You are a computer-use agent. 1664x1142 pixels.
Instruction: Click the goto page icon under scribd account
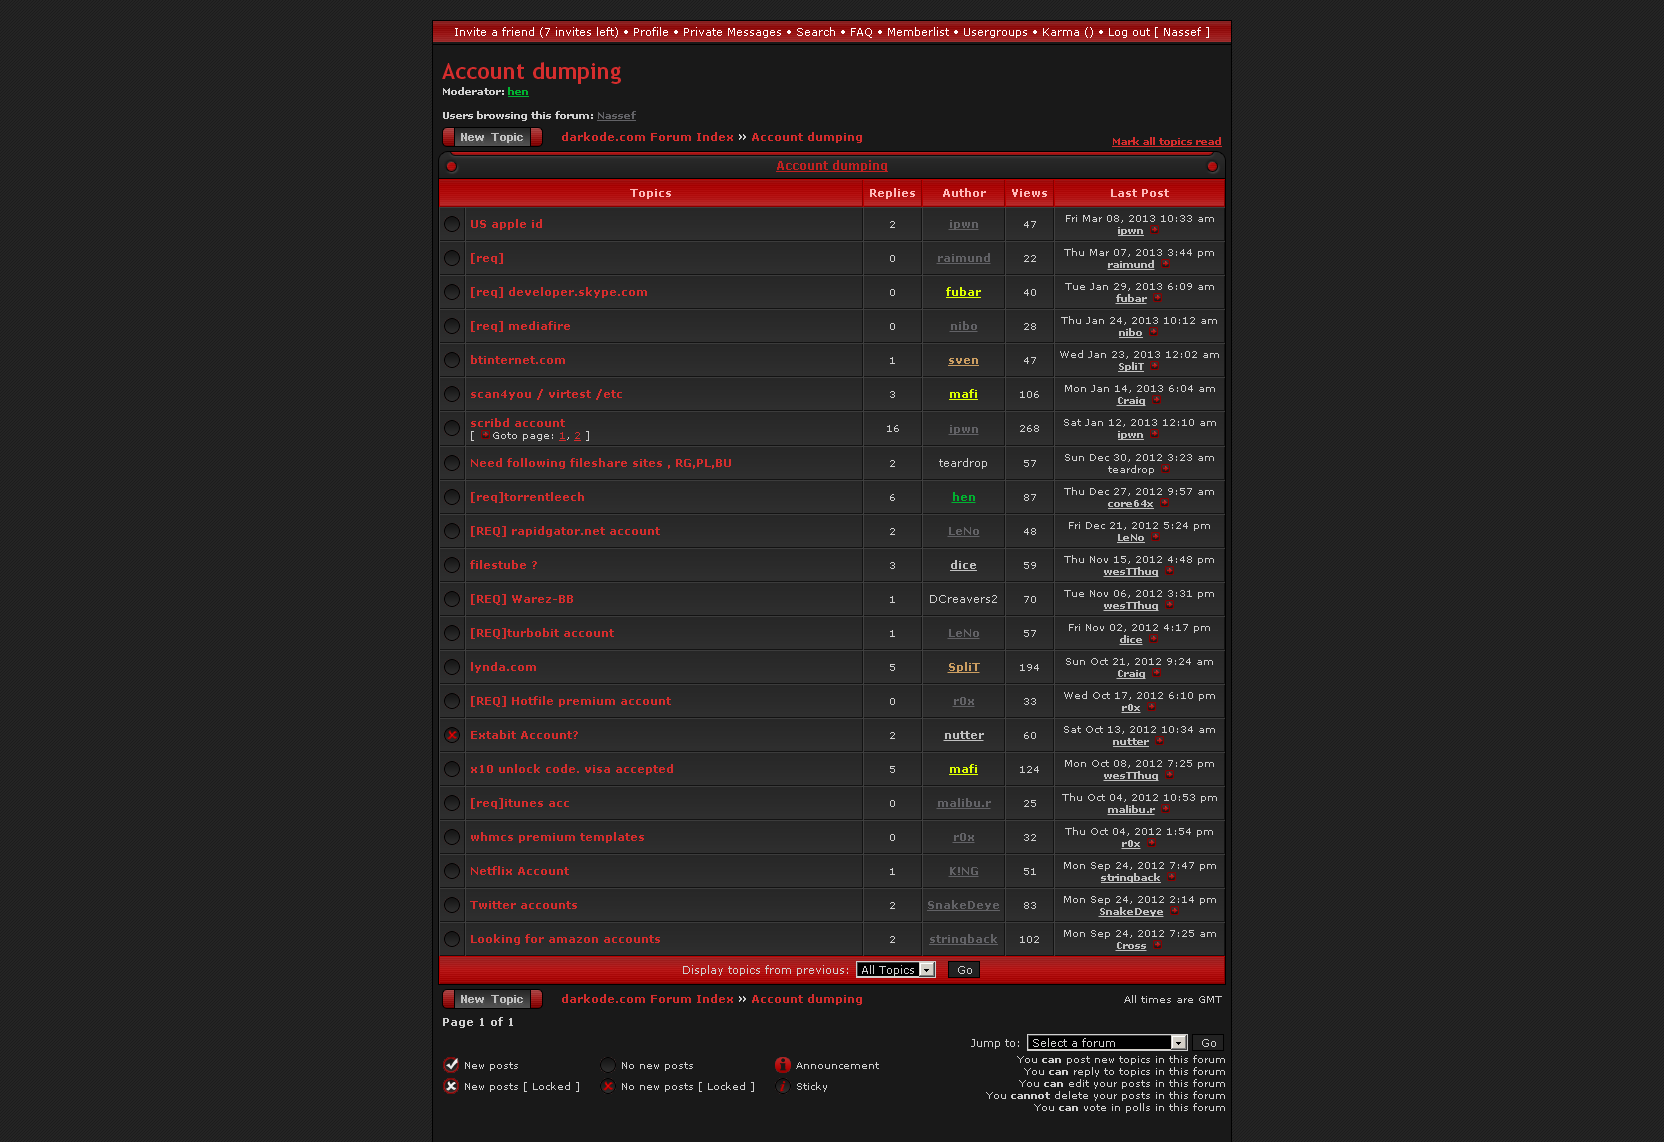click(485, 436)
